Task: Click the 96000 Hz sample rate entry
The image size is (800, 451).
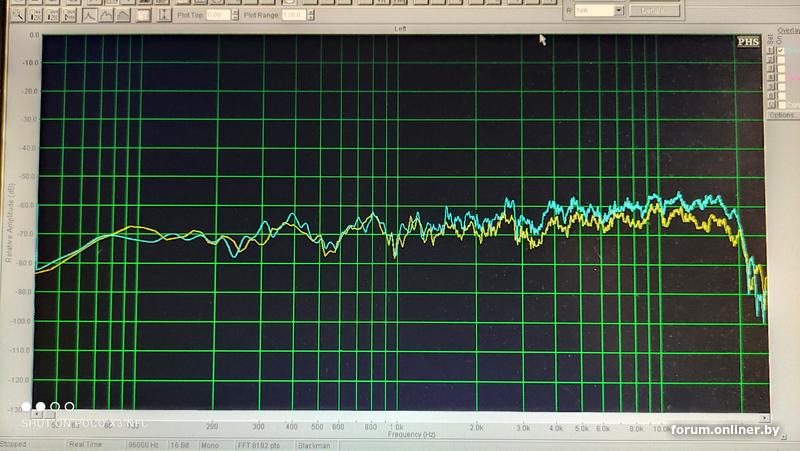Action: coord(145,445)
